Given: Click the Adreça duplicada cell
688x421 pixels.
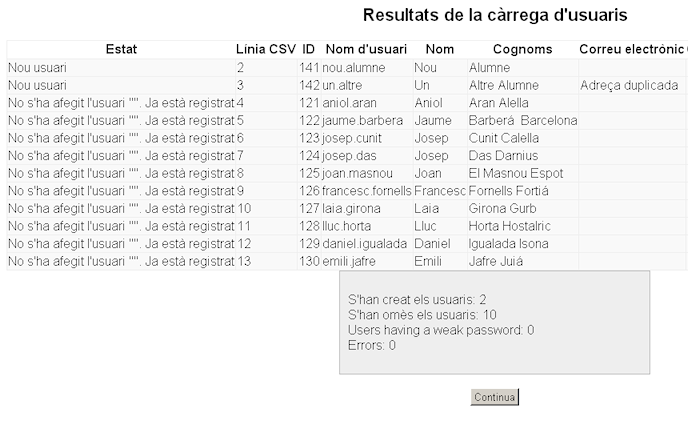Looking at the screenshot, I should click(x=629, y=85).
